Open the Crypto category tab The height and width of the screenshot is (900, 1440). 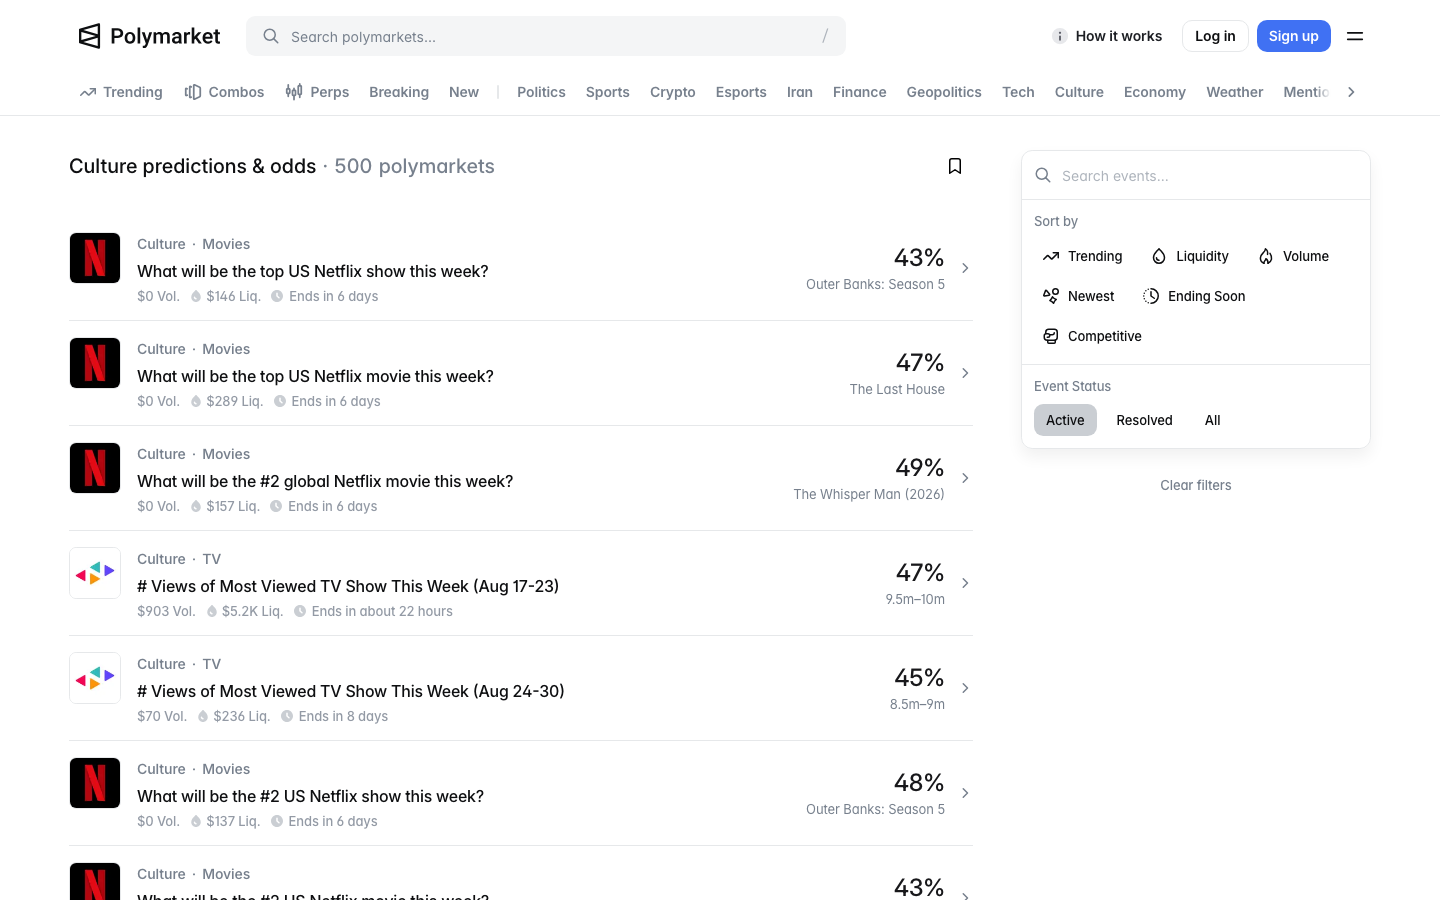pos(673,92)
